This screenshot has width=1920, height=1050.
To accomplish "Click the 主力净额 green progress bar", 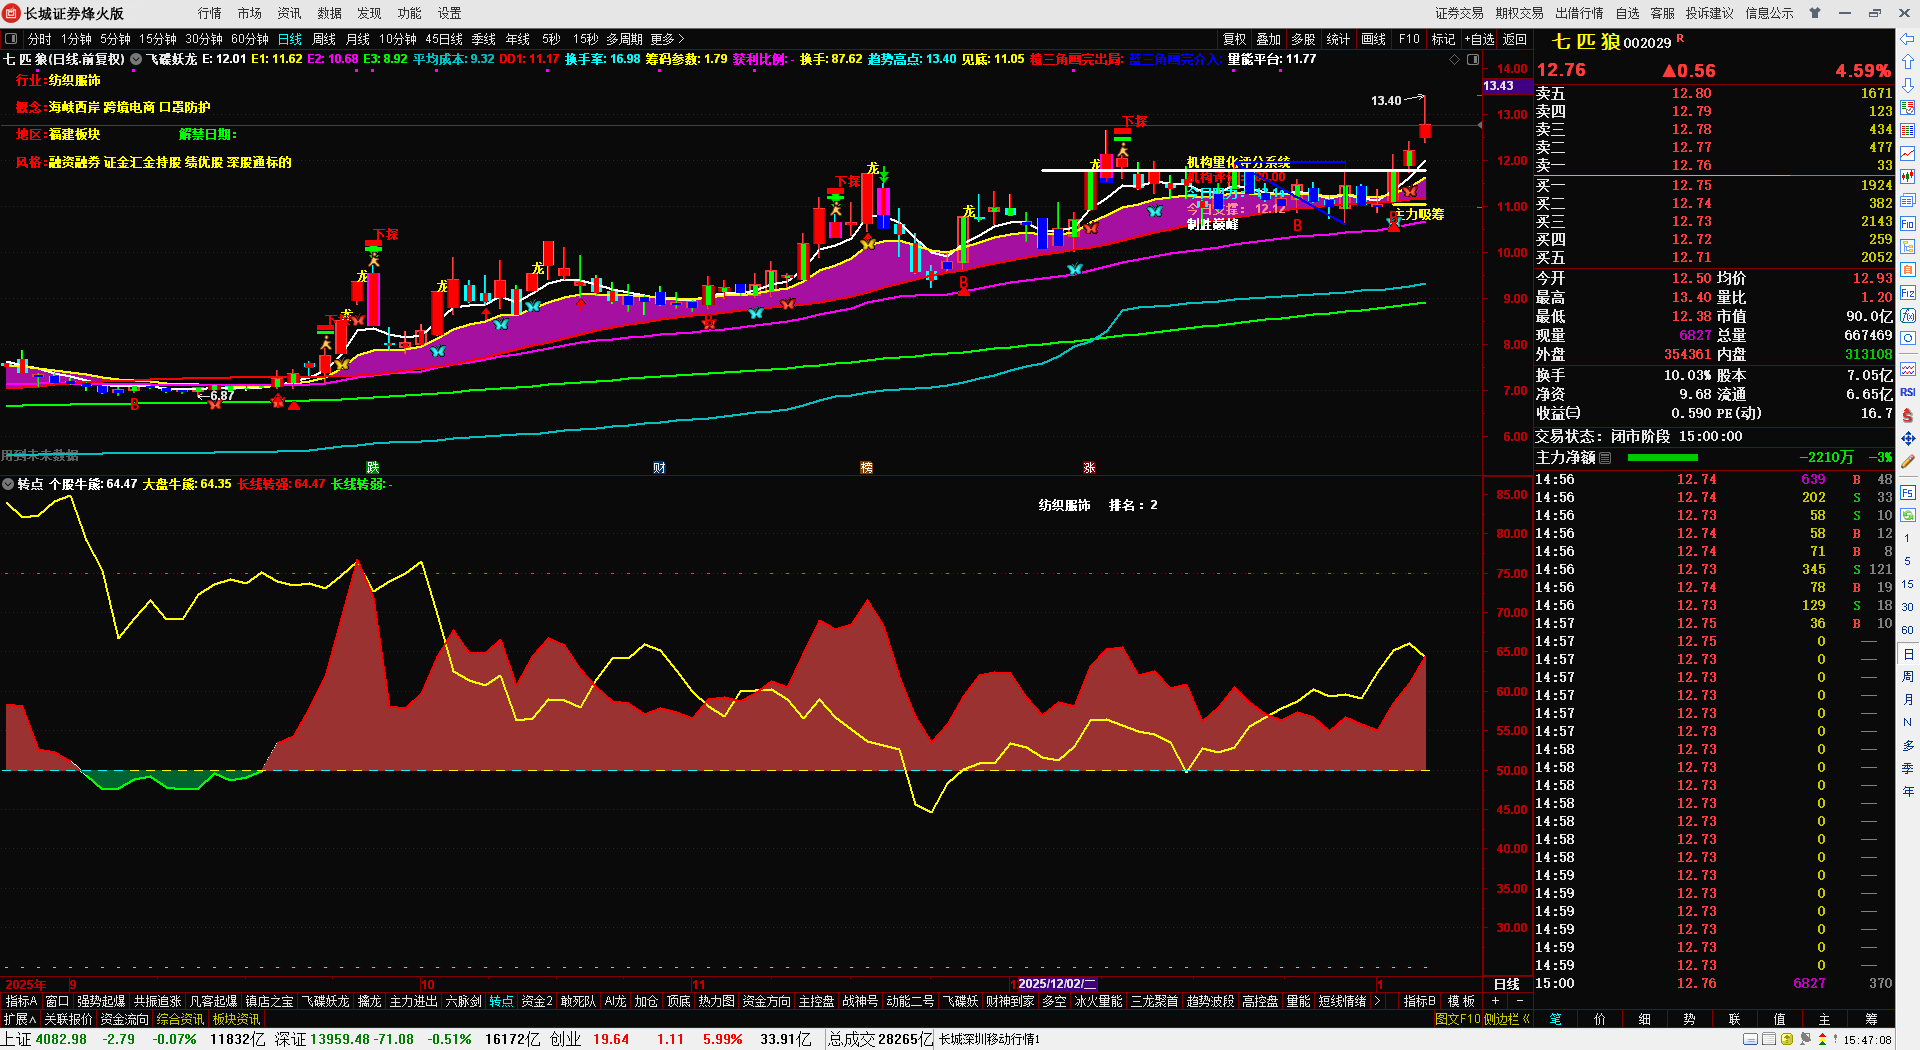I will (x=1663, y=458).
